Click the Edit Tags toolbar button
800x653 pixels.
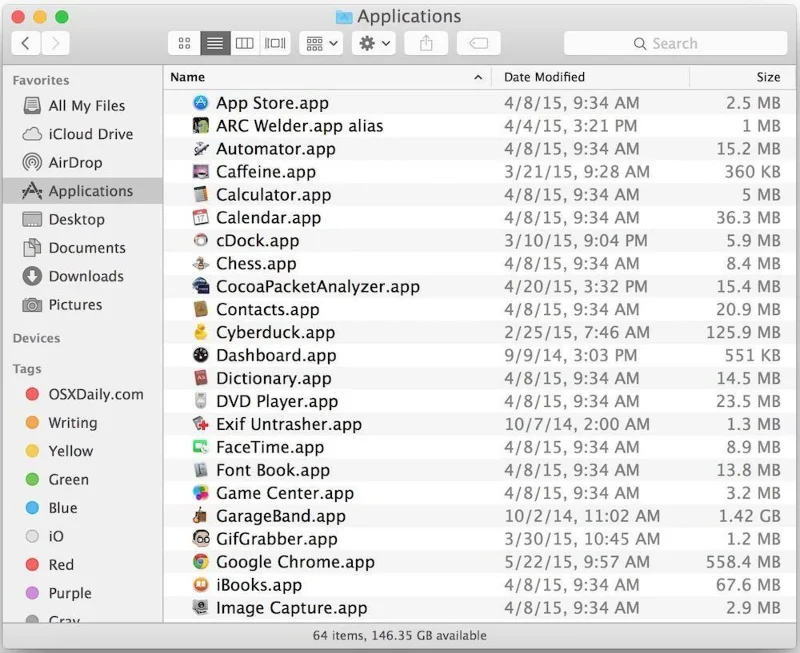478,43
